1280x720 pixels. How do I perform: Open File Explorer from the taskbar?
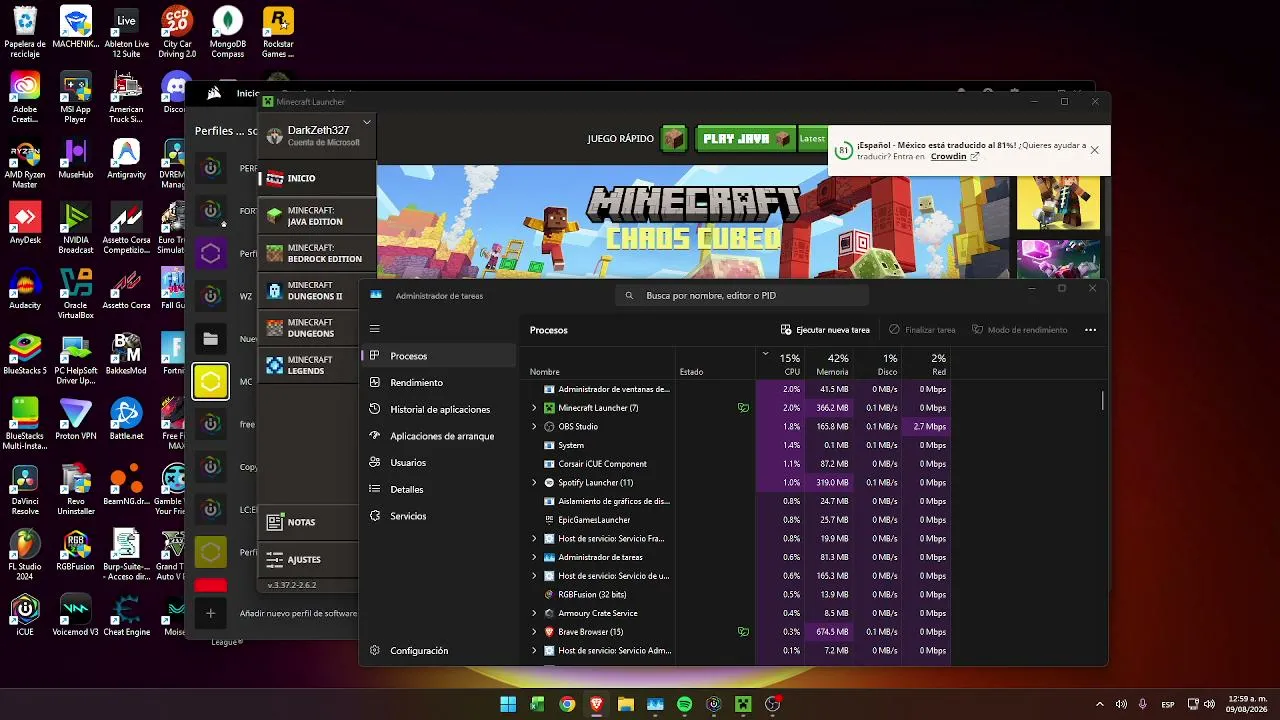tap(626, 704)
